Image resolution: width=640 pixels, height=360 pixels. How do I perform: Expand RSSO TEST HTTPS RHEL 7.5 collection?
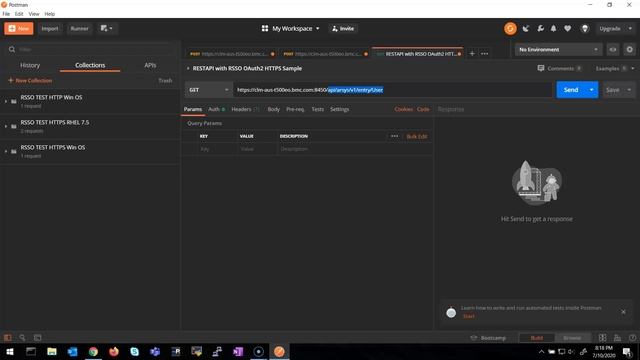tap(6, 126)
